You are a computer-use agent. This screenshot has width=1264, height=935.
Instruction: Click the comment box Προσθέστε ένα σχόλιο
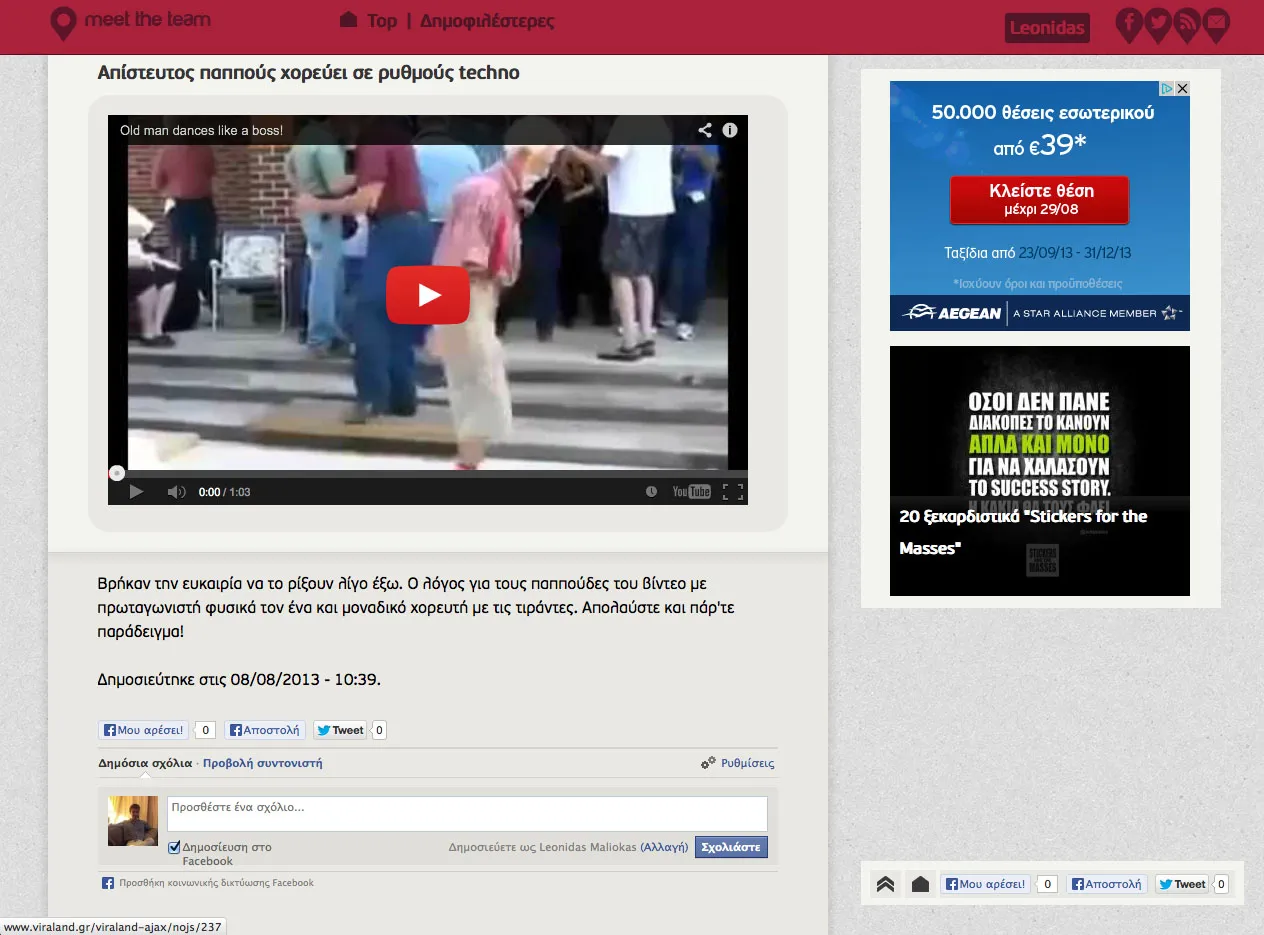(467, 814)
